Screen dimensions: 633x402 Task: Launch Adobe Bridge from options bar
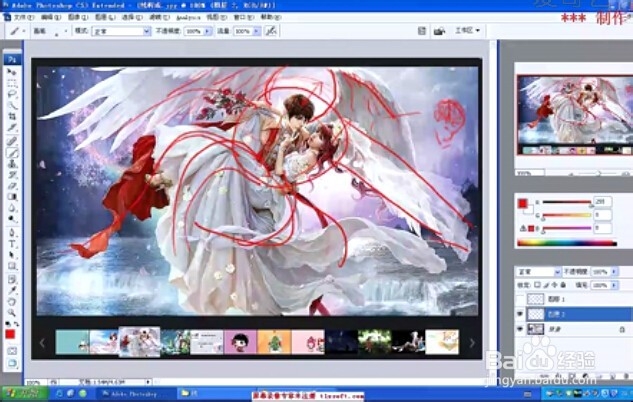coord(439,31)
